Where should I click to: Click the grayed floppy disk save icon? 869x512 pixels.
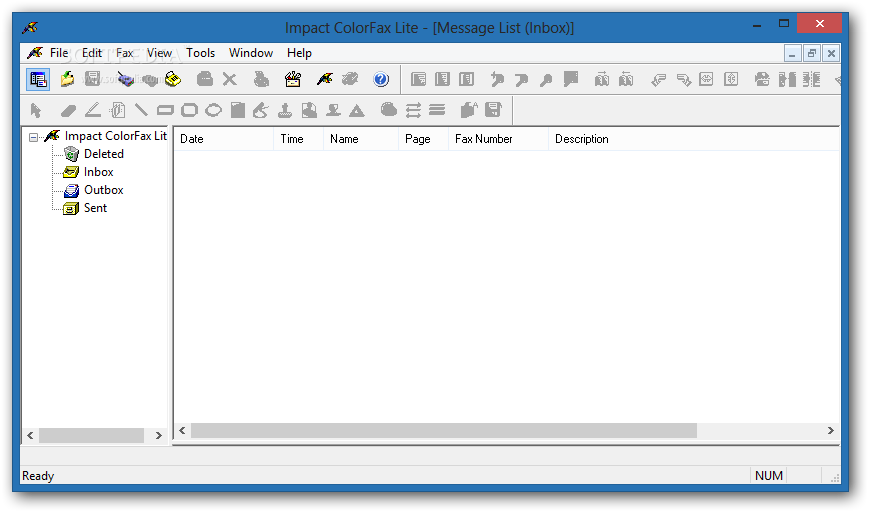[x=93, y=79]
